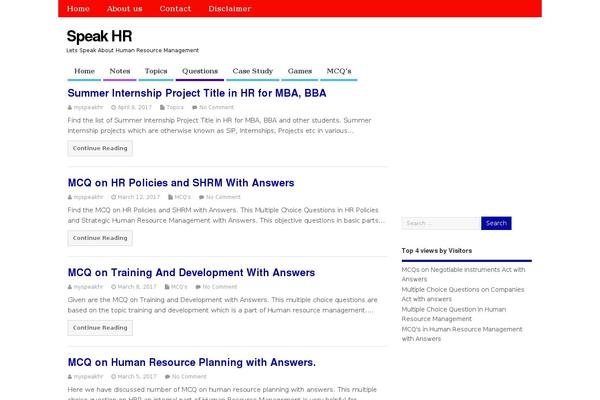
Task: Click author icon on Human Resource Planning post
Action: (70, 377)
